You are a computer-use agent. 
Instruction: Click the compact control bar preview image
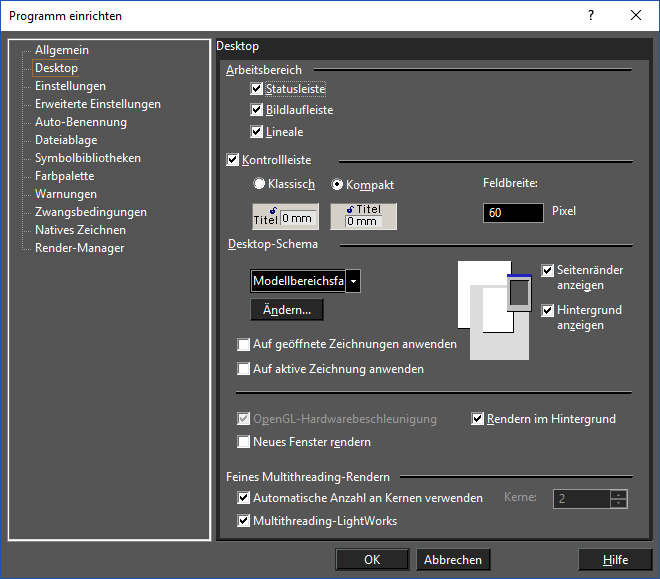[x=363, y=217]
